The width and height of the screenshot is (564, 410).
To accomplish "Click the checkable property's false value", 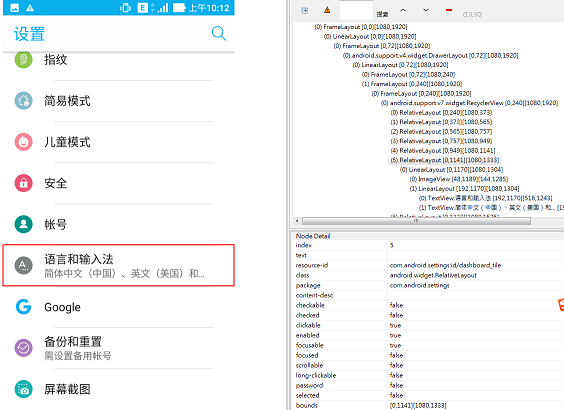I will click(396, 305).
